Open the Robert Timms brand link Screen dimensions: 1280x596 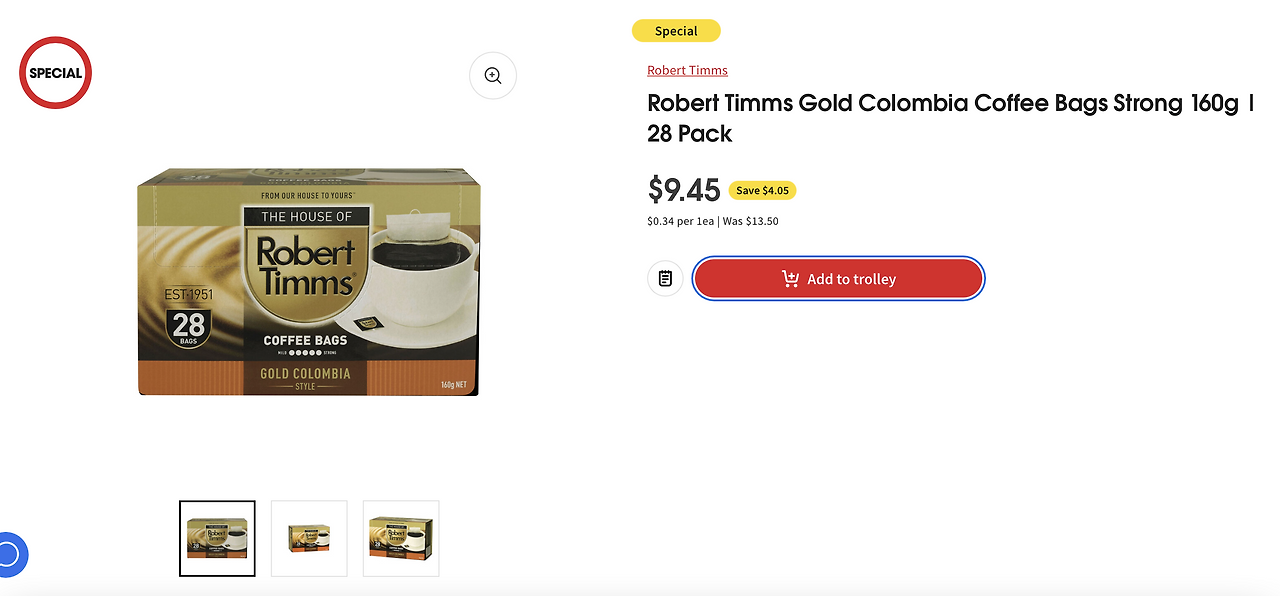[687, 70]
